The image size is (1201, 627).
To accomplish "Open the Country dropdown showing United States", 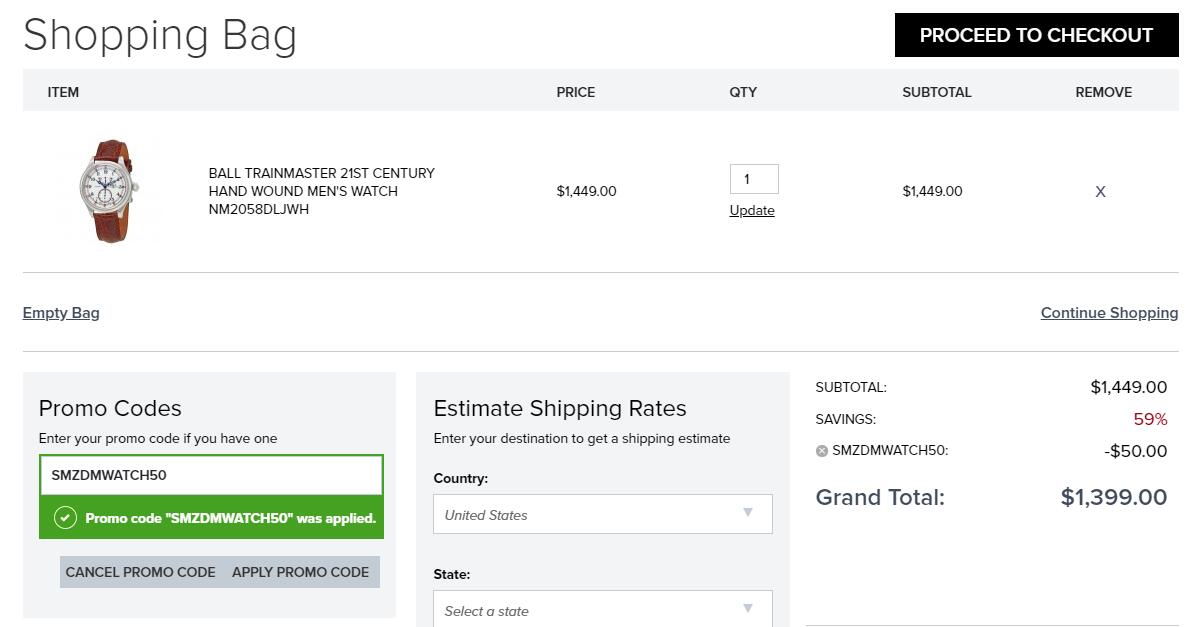I will [x=603, y=514].
